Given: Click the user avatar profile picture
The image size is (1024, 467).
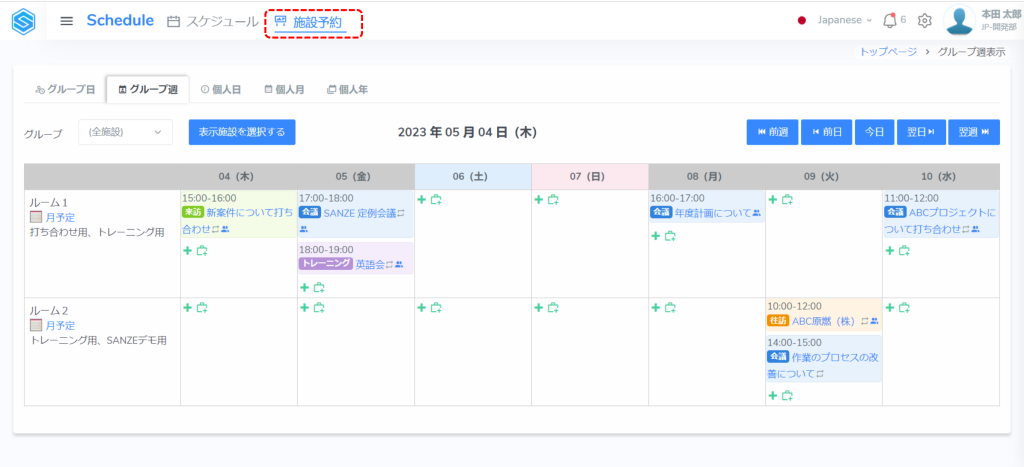Looking at the screenshot, I should [960, 21].
